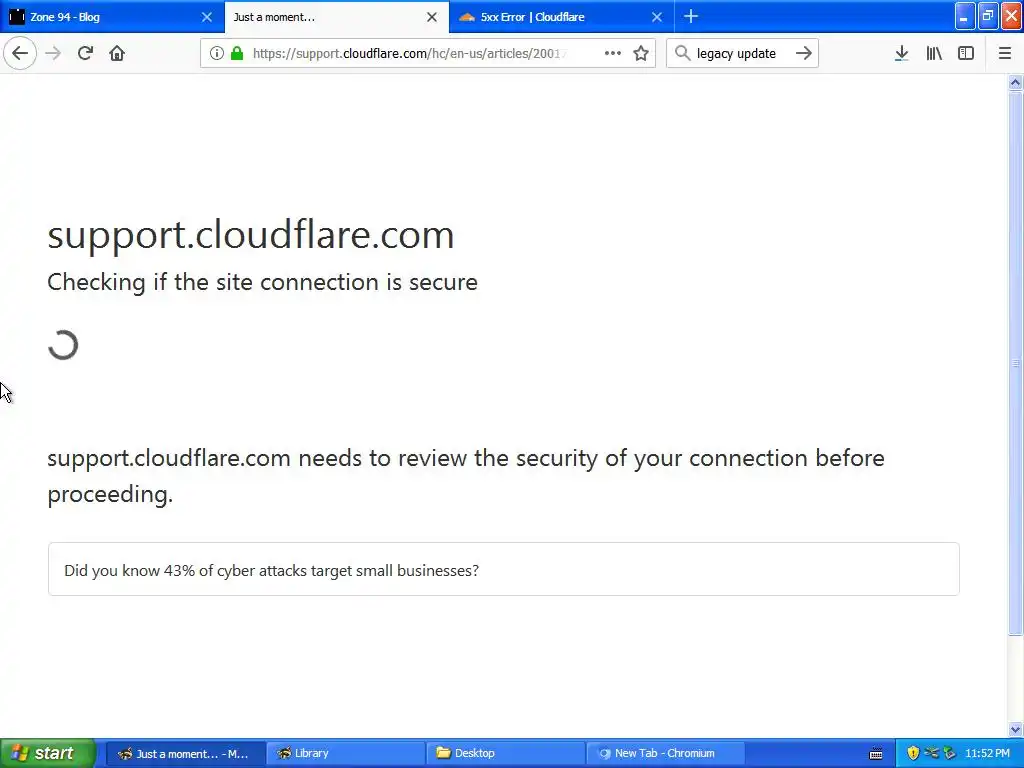
Task: Click the 'support.cloudflare.com' page heading
Action: pyautogui.click(x=251, y=235)
